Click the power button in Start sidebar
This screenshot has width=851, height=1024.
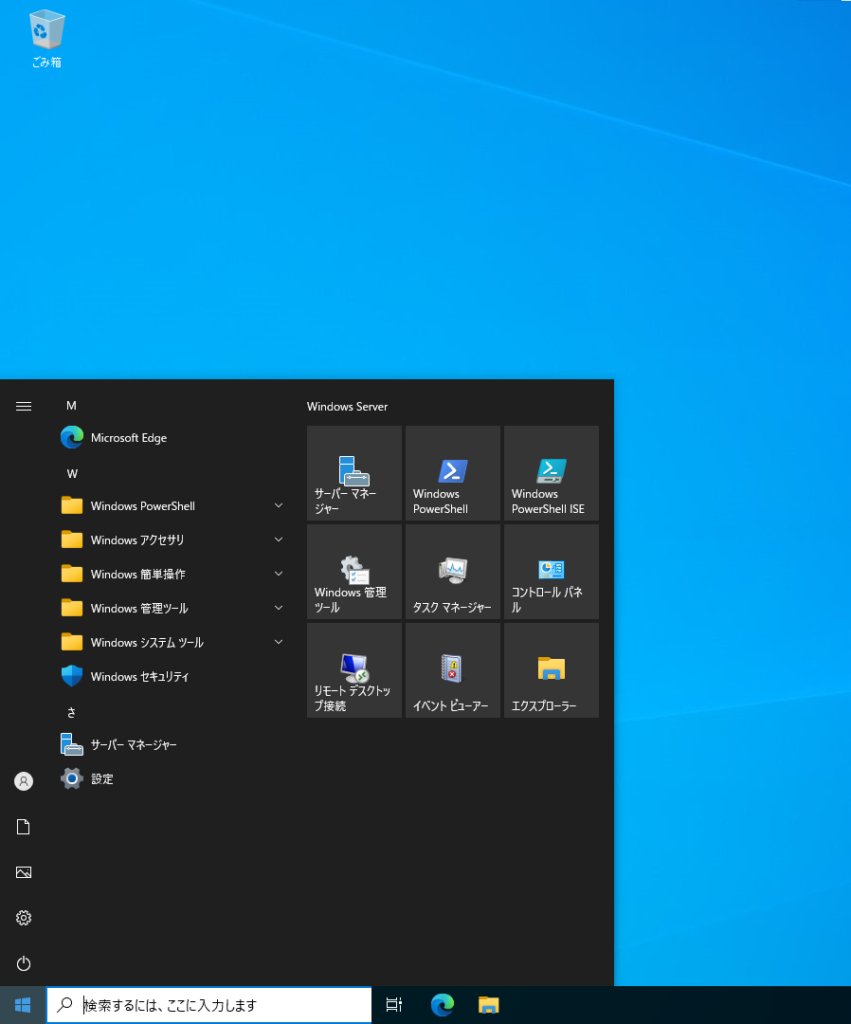click(x=24, y=964)
